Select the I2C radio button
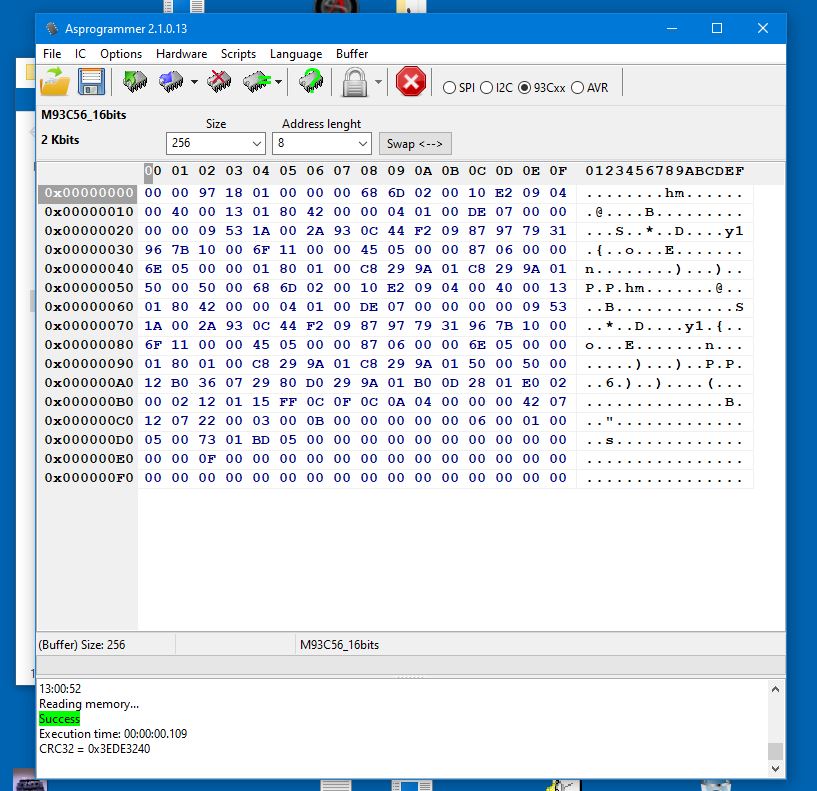Screen dimensions: 817x791 [487, 88]
